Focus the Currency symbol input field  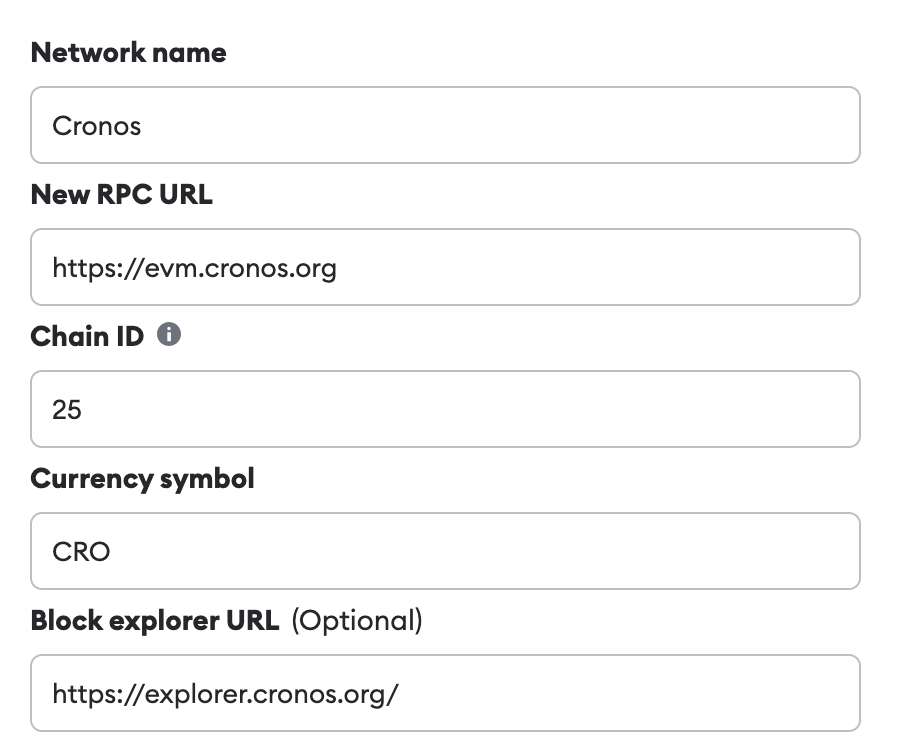(445, 551)
